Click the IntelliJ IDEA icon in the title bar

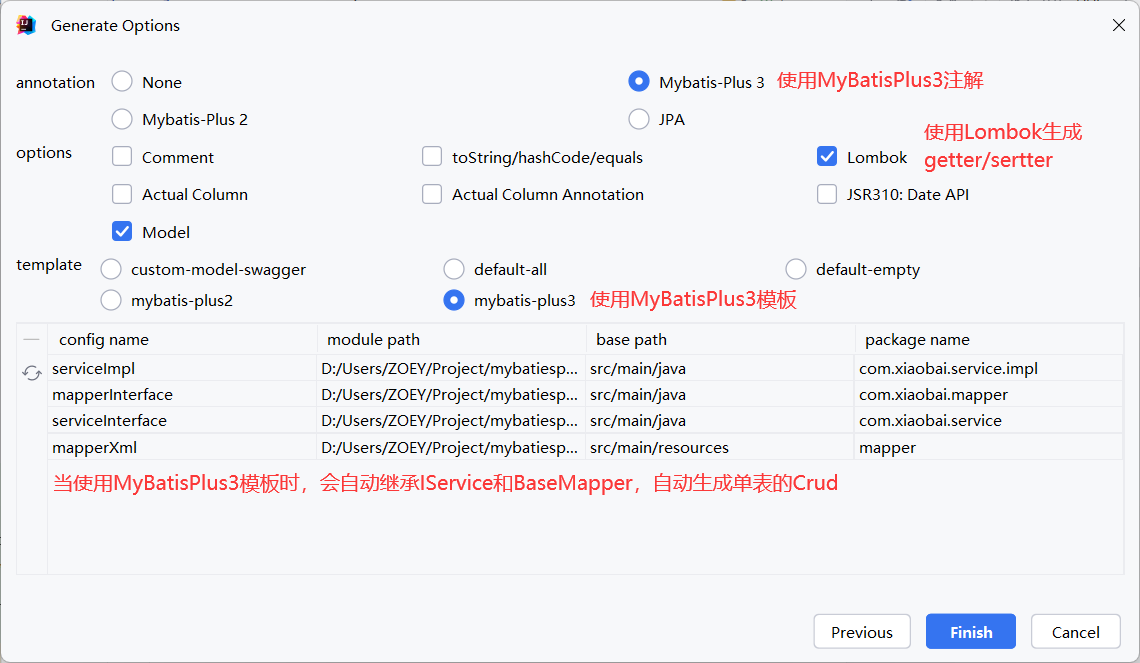[25, 25]
